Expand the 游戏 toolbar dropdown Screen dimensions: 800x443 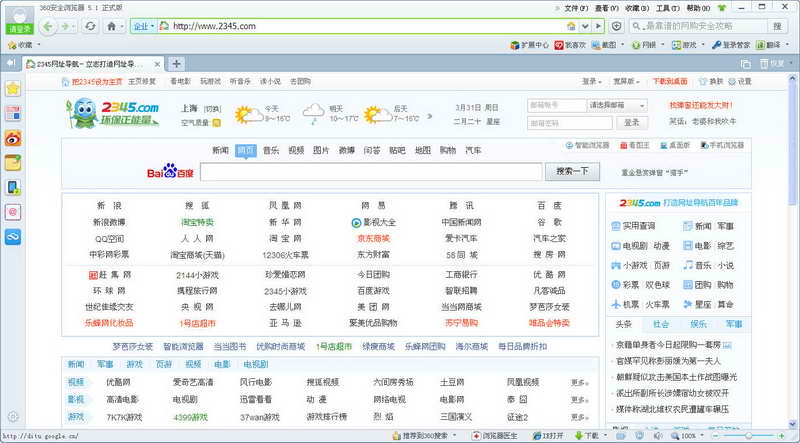click(x=704, y=45)
